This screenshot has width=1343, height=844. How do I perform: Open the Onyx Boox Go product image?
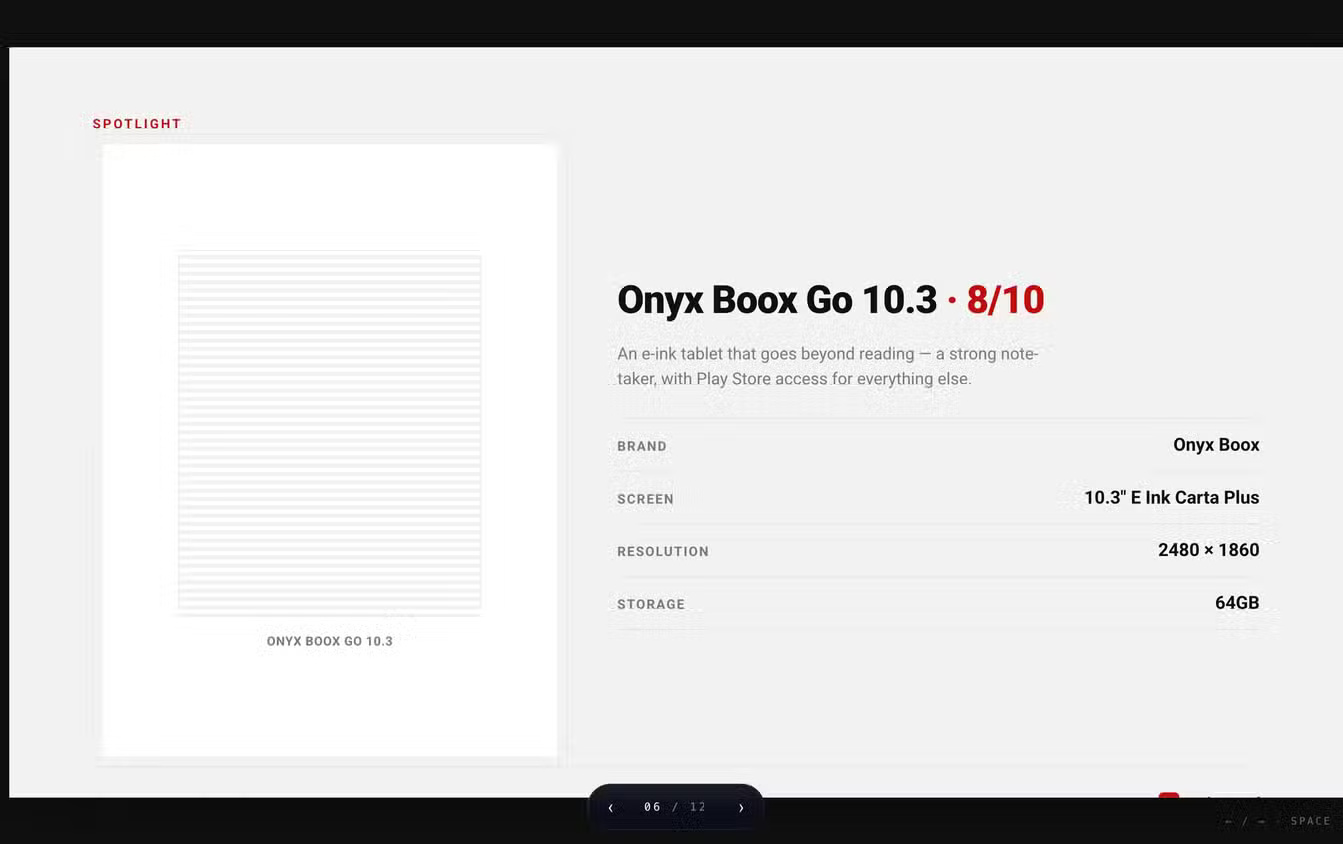(330, 432)
